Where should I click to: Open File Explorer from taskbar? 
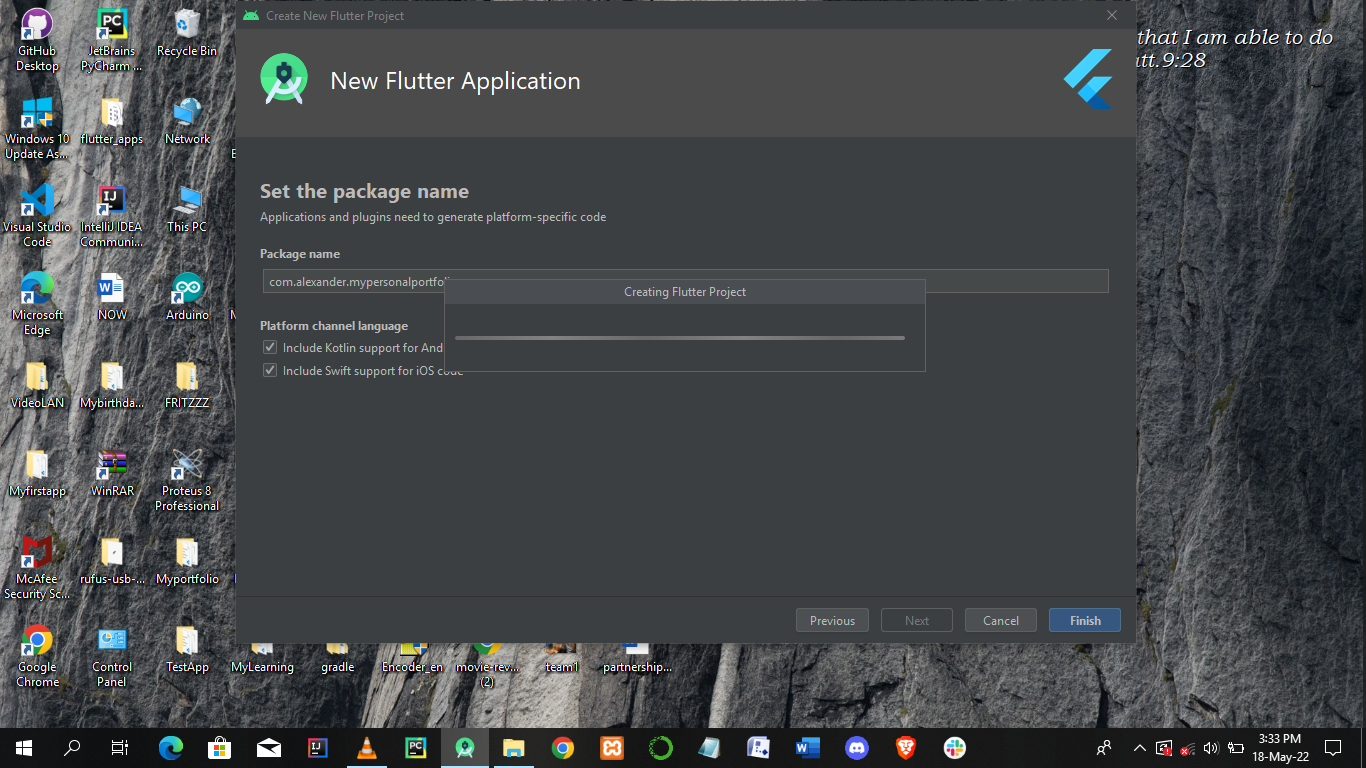513,747
